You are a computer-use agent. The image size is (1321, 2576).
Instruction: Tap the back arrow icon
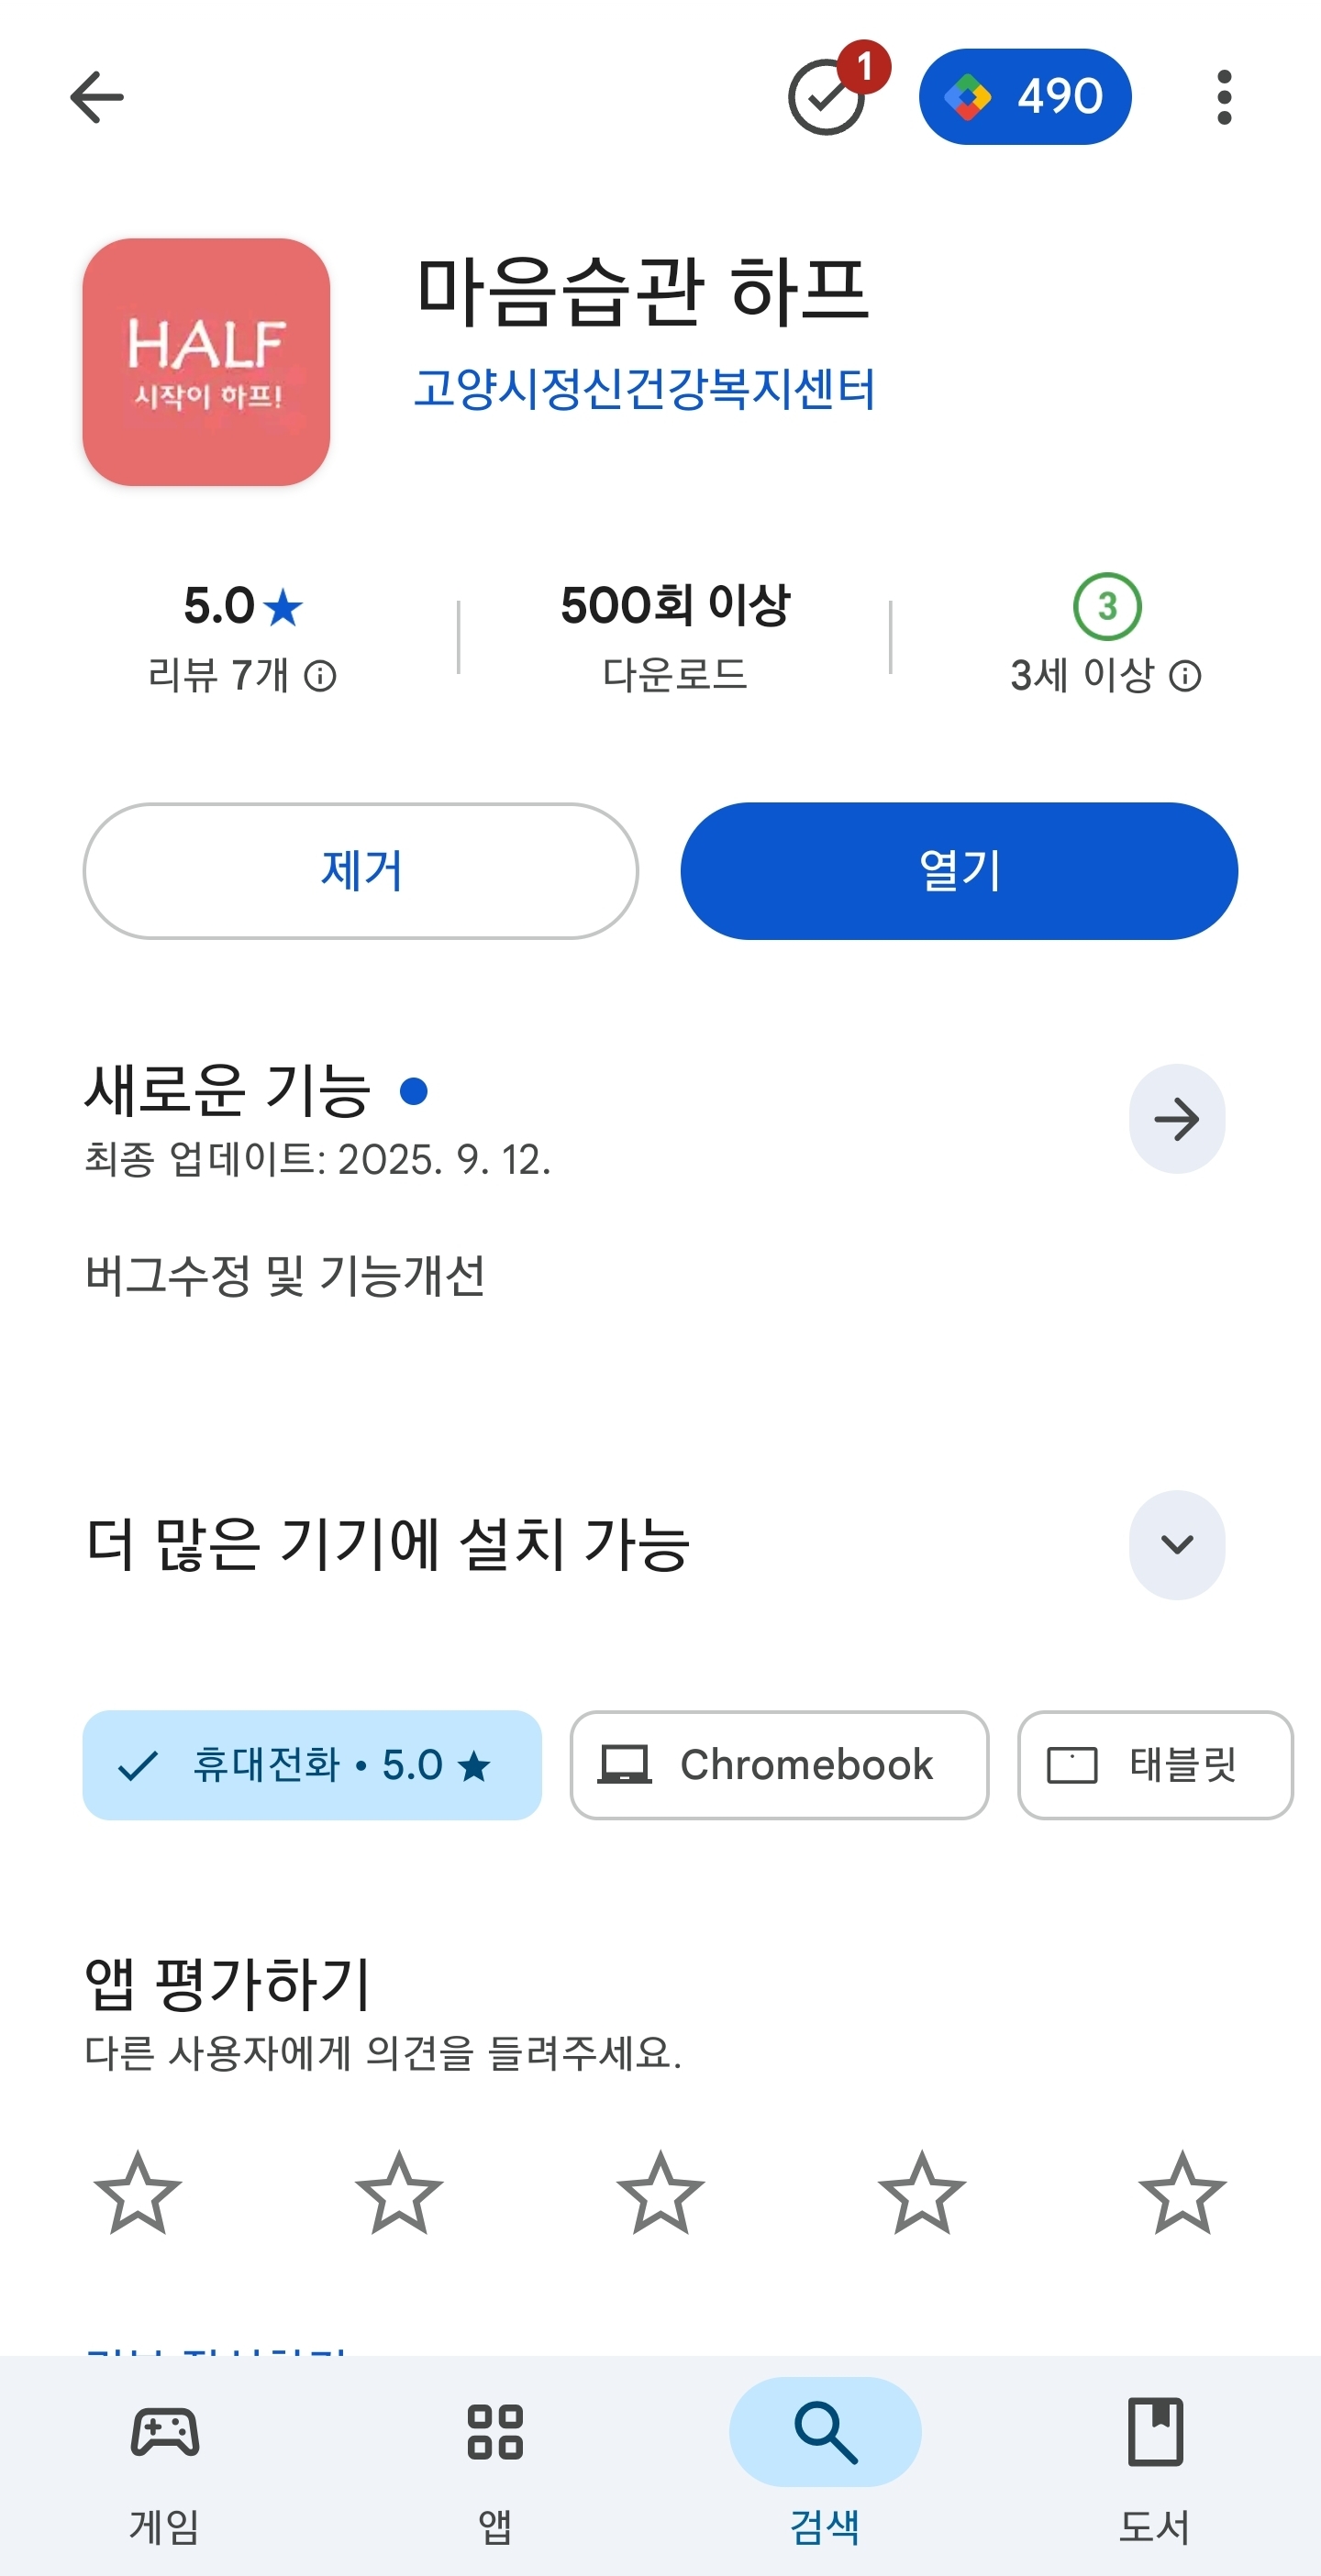(x=97, y=97)
